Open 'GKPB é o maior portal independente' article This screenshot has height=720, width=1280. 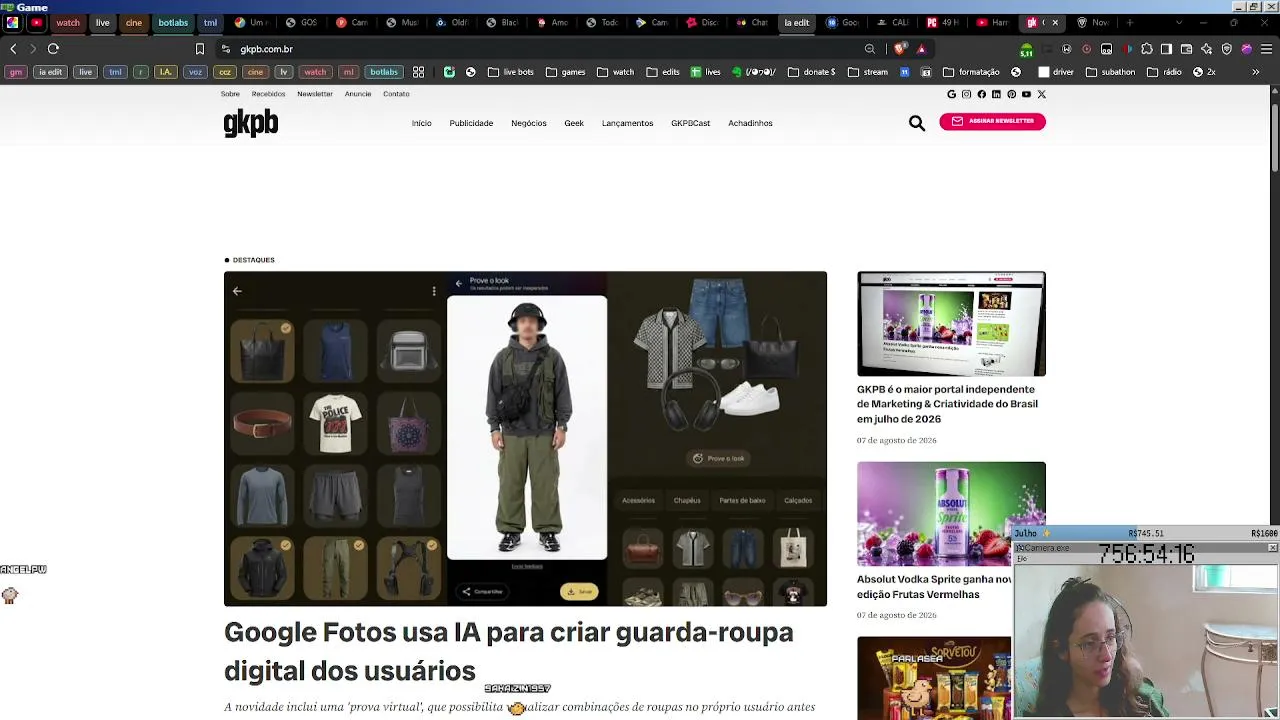coord(947,404)
